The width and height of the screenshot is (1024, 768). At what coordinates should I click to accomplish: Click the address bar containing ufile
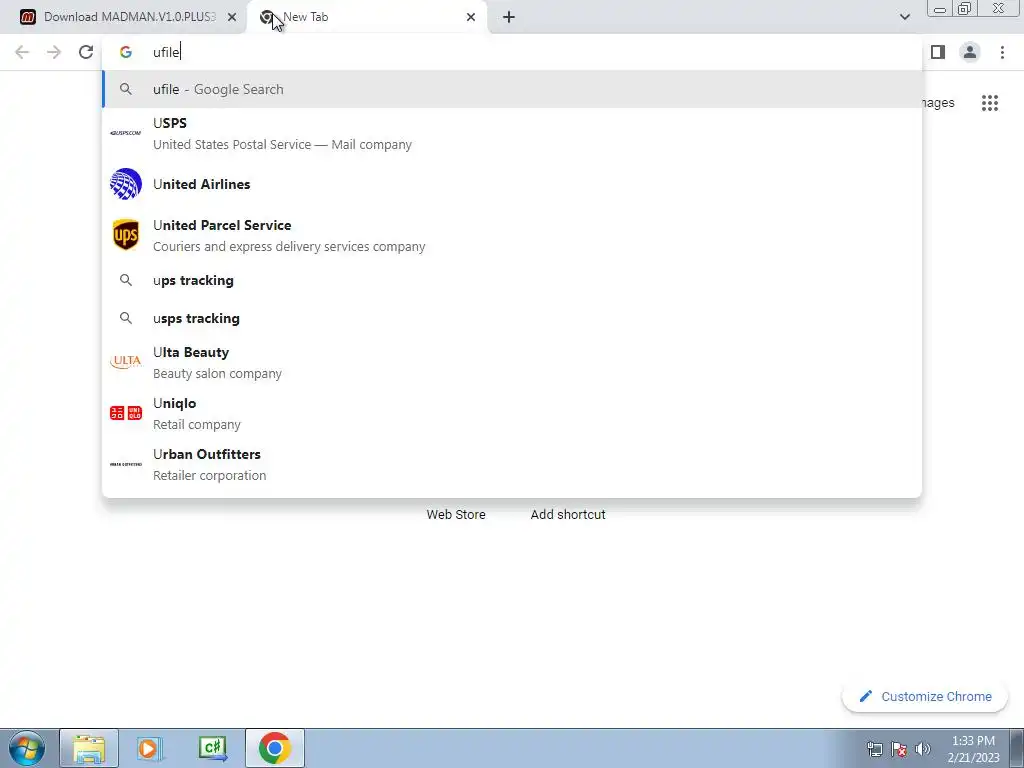512,52
